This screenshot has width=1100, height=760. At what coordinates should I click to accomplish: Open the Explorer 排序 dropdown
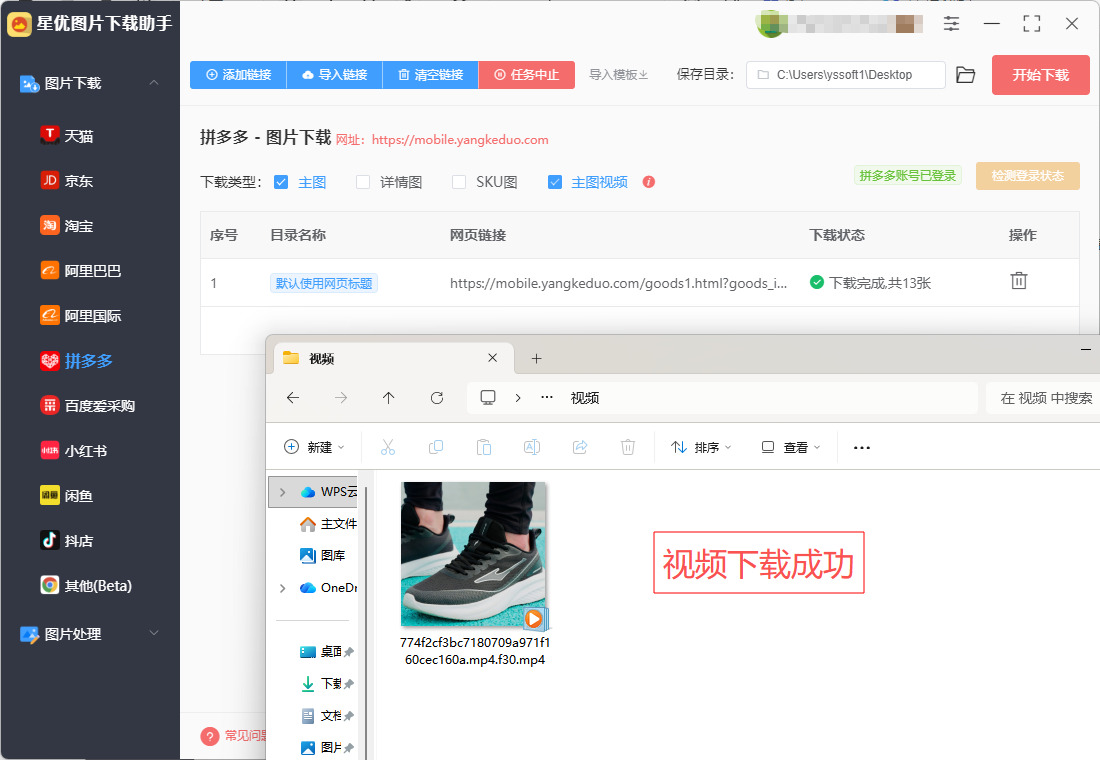point(701,447)
